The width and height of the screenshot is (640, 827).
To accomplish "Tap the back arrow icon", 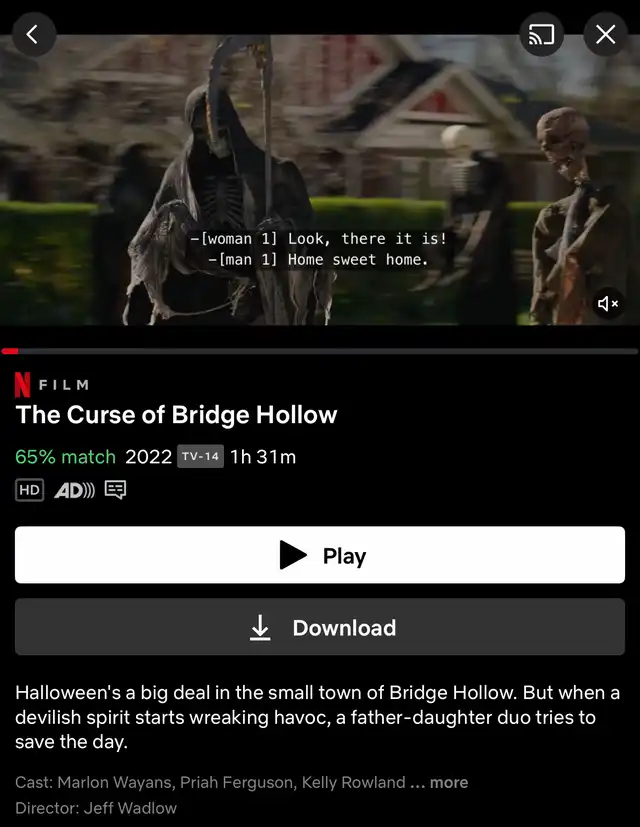I will (x=34, y=35).
